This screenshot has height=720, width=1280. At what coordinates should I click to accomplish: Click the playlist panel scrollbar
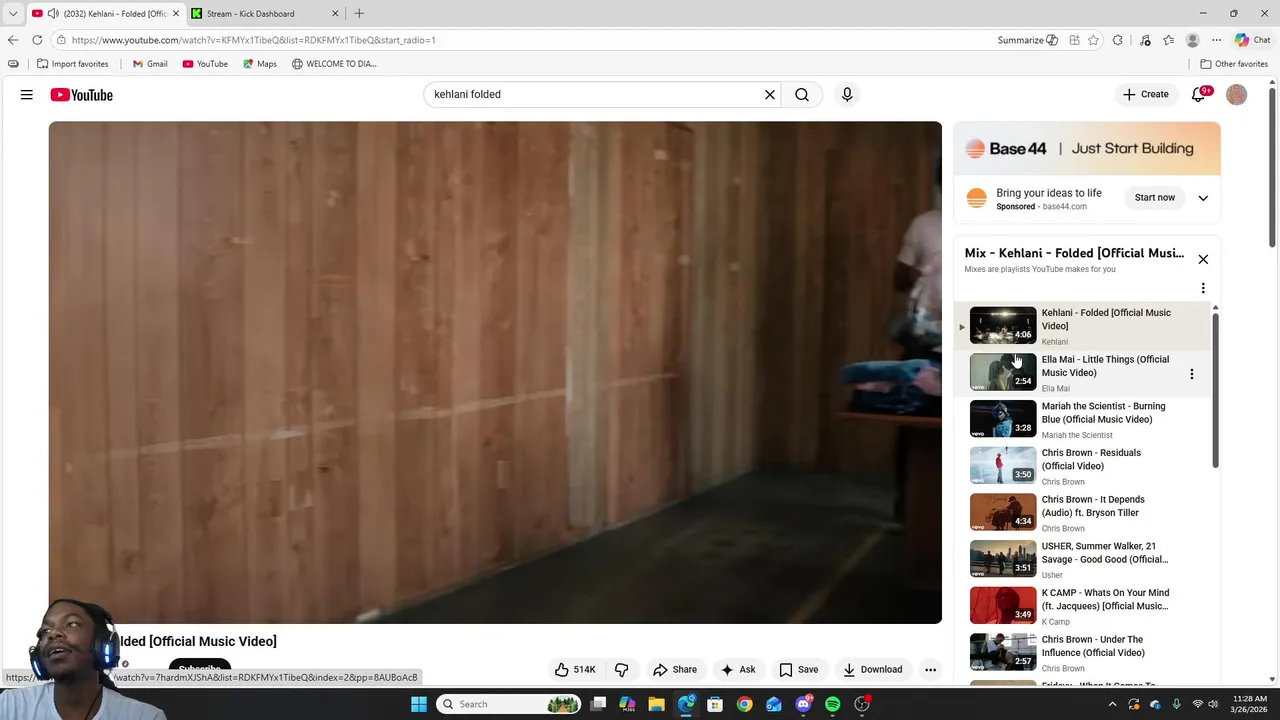point(1216,390)
